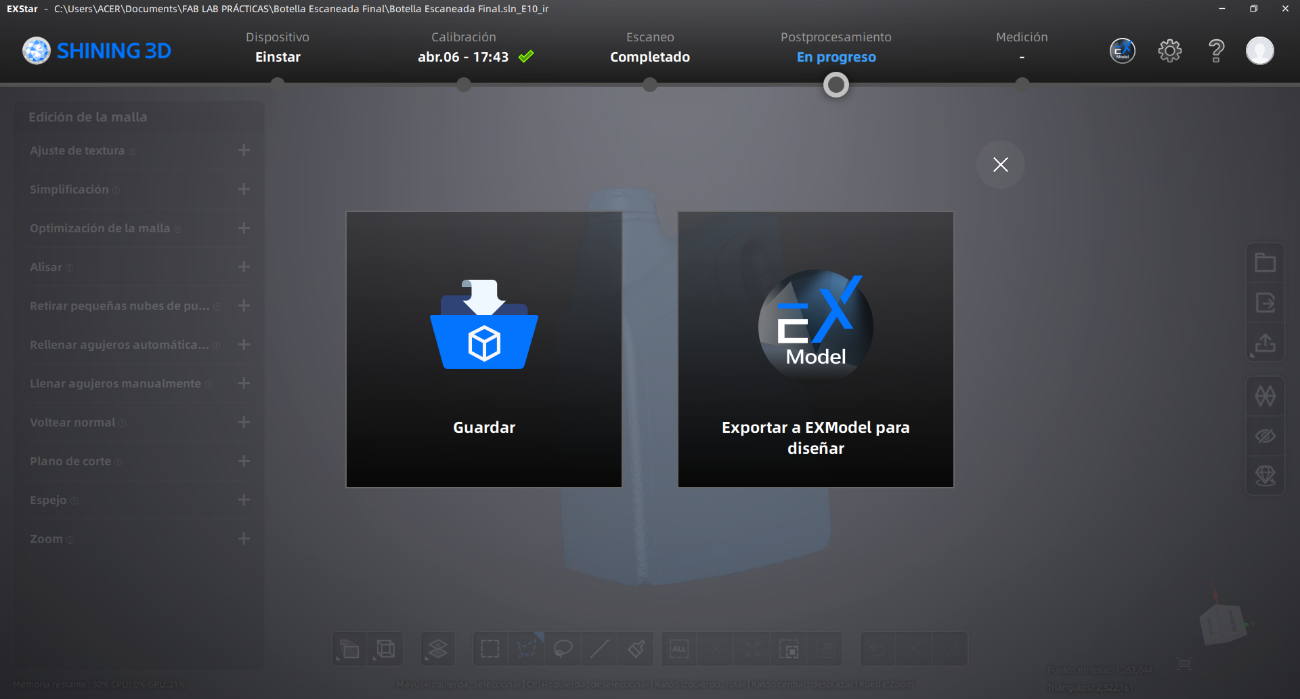Click the multi-layer selection icon
1300x699 pixels.
click(x=438, y=649)
